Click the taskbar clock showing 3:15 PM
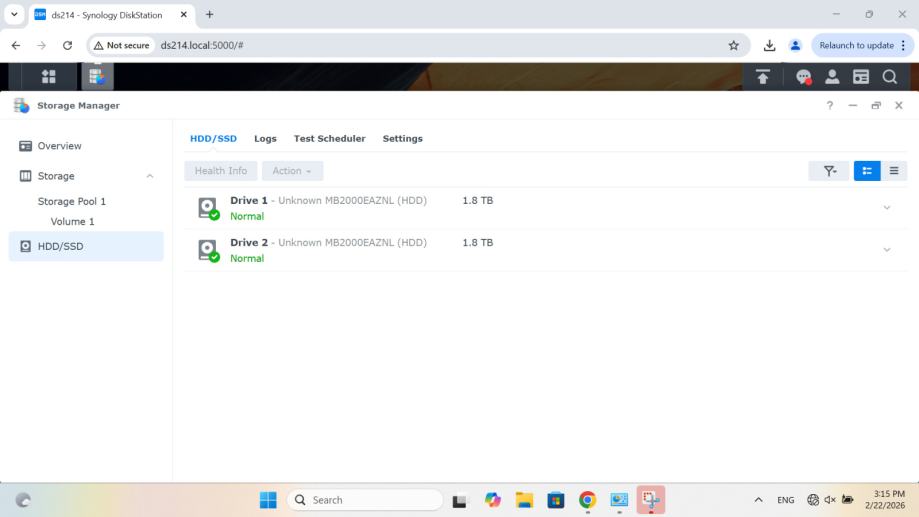The width and height of the screenshot is (919, 517). [x=885, y=499]
